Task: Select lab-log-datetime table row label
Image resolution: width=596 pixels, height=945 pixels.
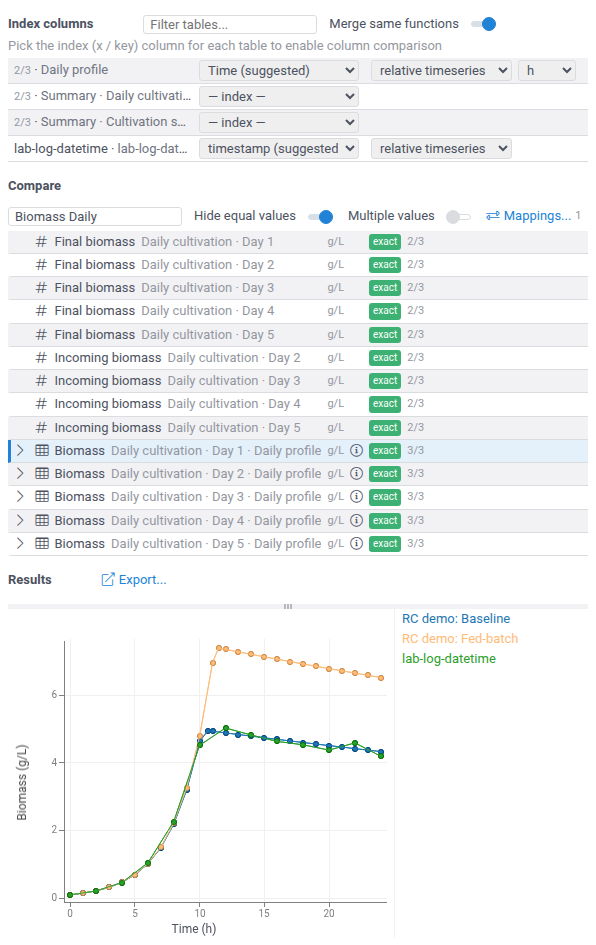Action: pyautogui.click(x=101, y=148)
